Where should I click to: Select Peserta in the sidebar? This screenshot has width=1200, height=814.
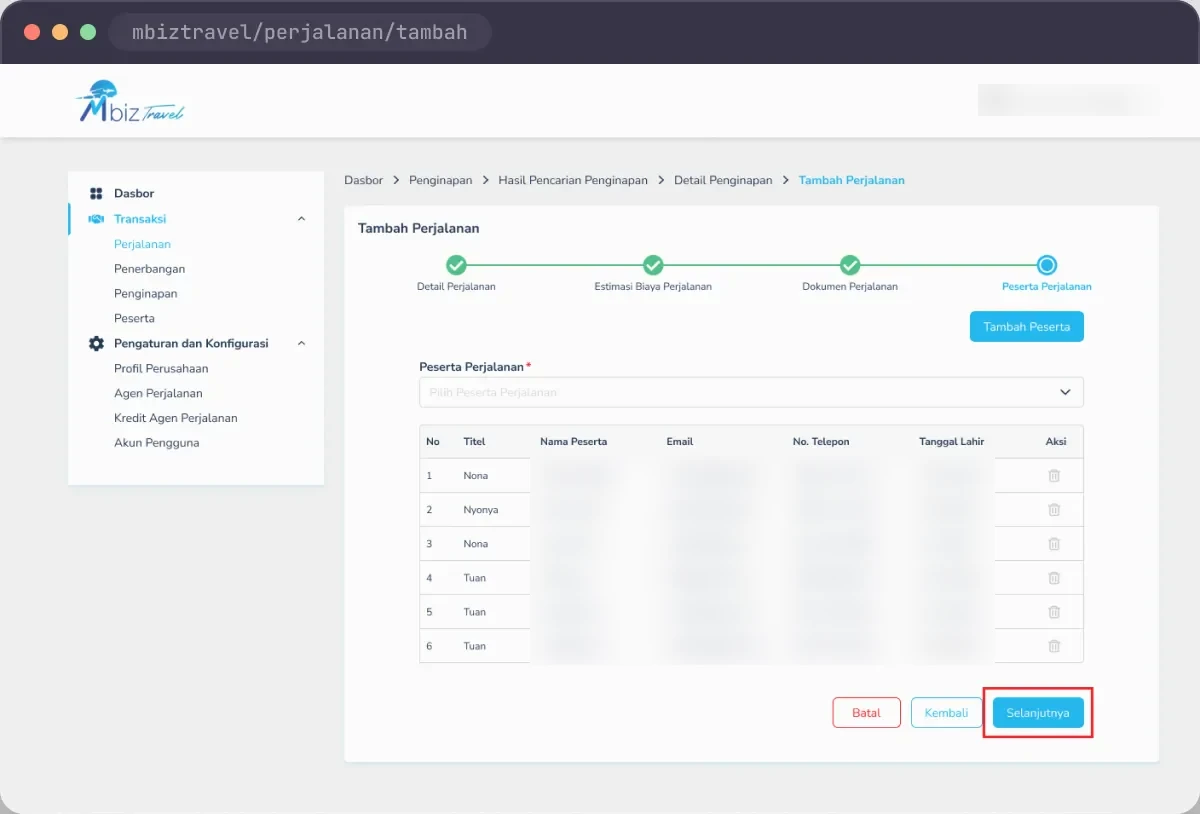[134, 318]
